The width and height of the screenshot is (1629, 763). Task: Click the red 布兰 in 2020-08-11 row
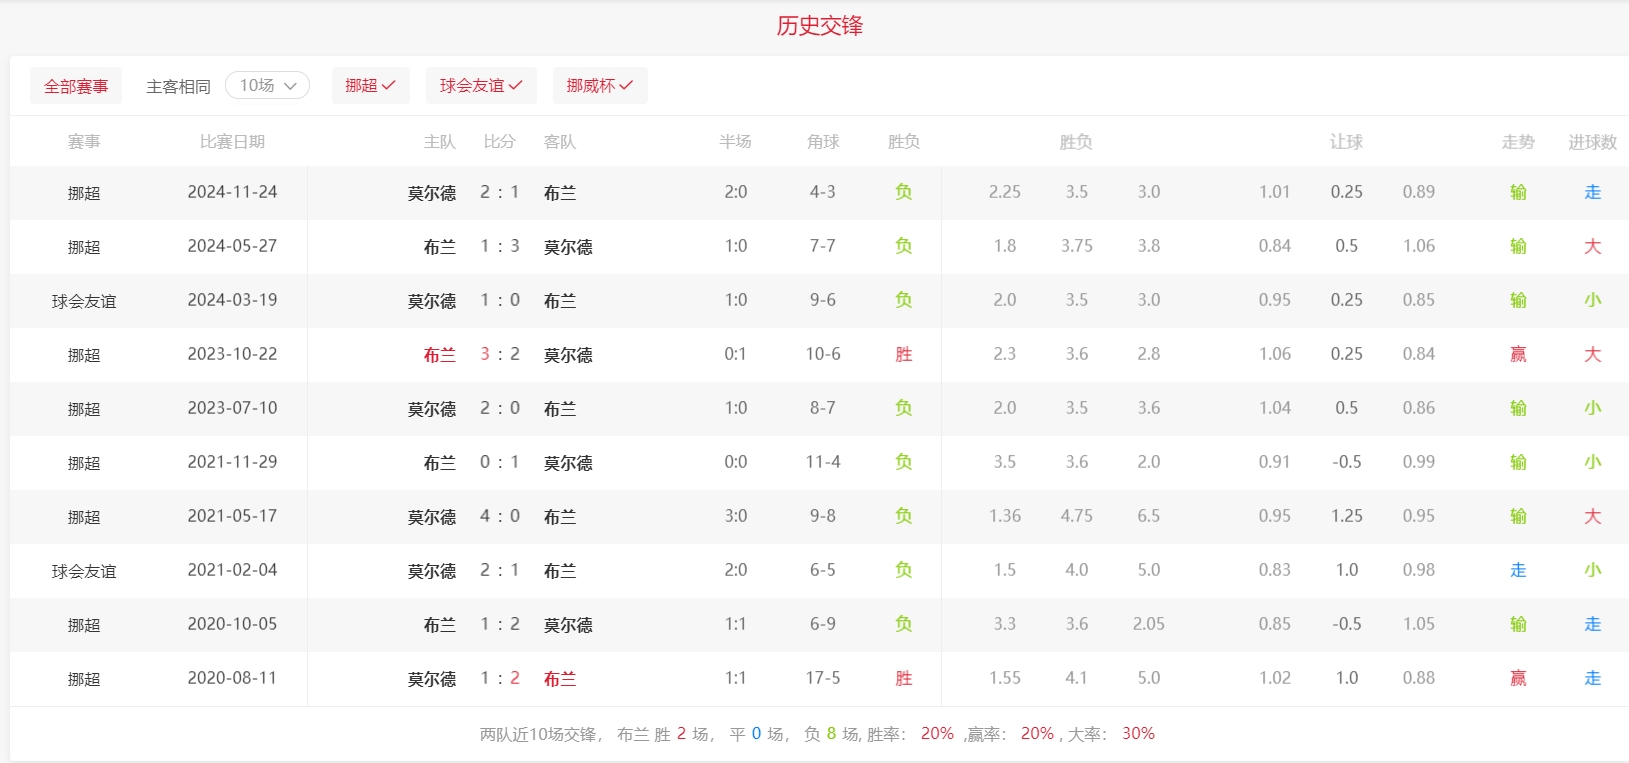[560, 679]
